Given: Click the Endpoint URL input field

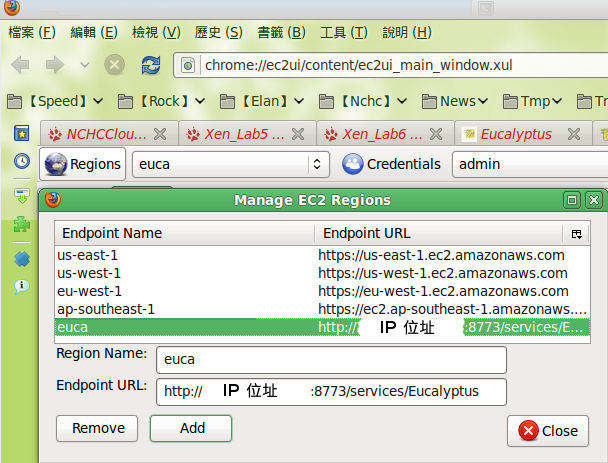Looking at the screenshot, I should click(x=332, y=392).
